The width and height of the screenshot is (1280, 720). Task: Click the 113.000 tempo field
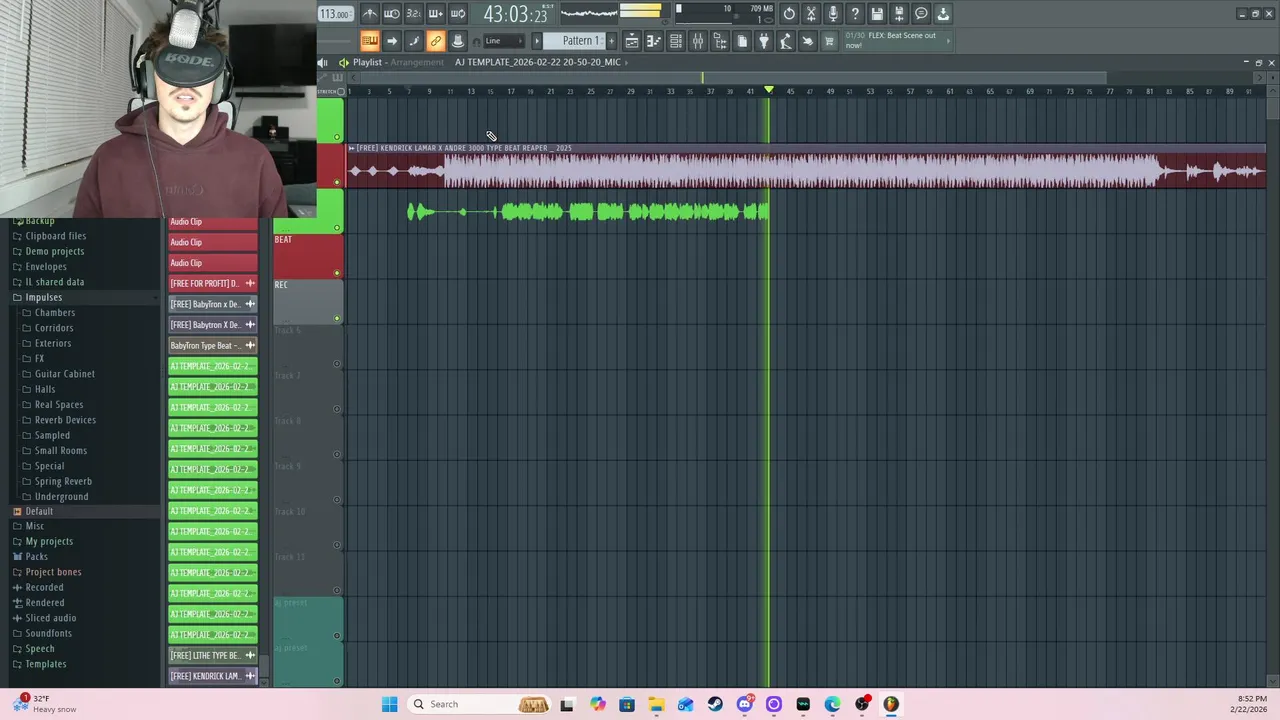[335, 14]
